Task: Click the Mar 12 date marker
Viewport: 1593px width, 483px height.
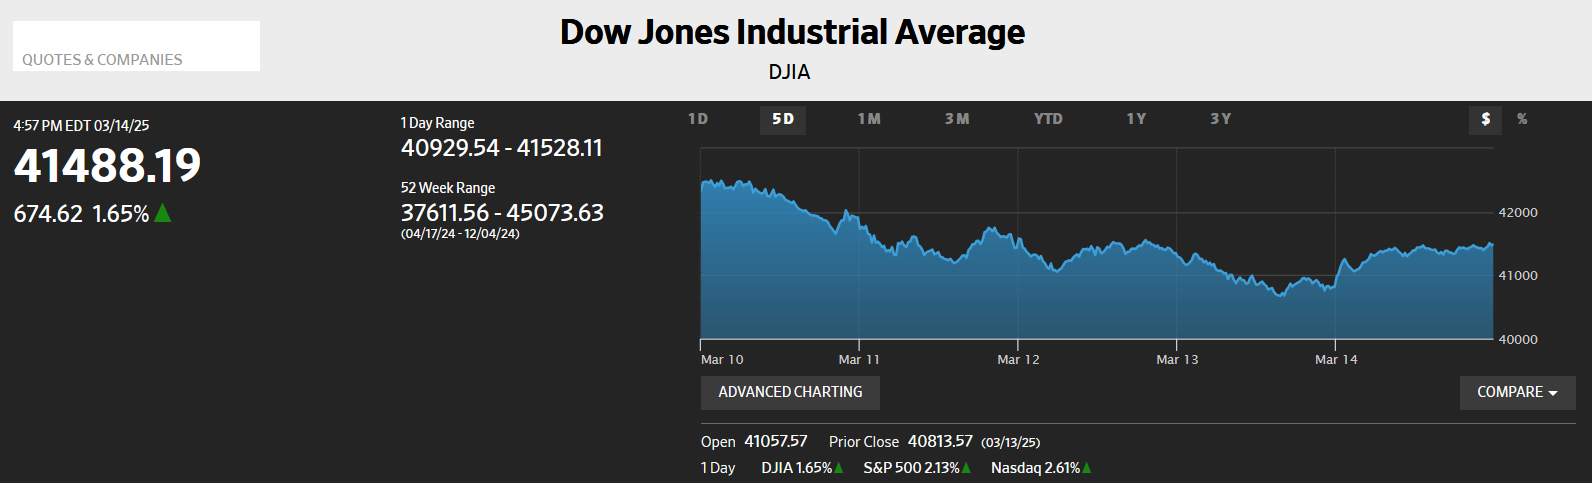Action: pyautogui.click(x=1018, y=360)
